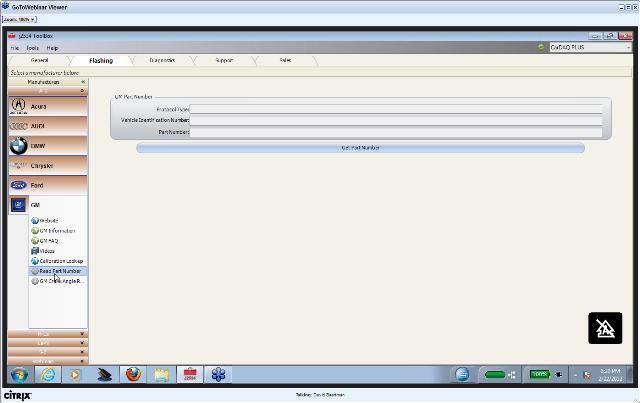
Task: Open the File menu
Action: tap(15, 48)
